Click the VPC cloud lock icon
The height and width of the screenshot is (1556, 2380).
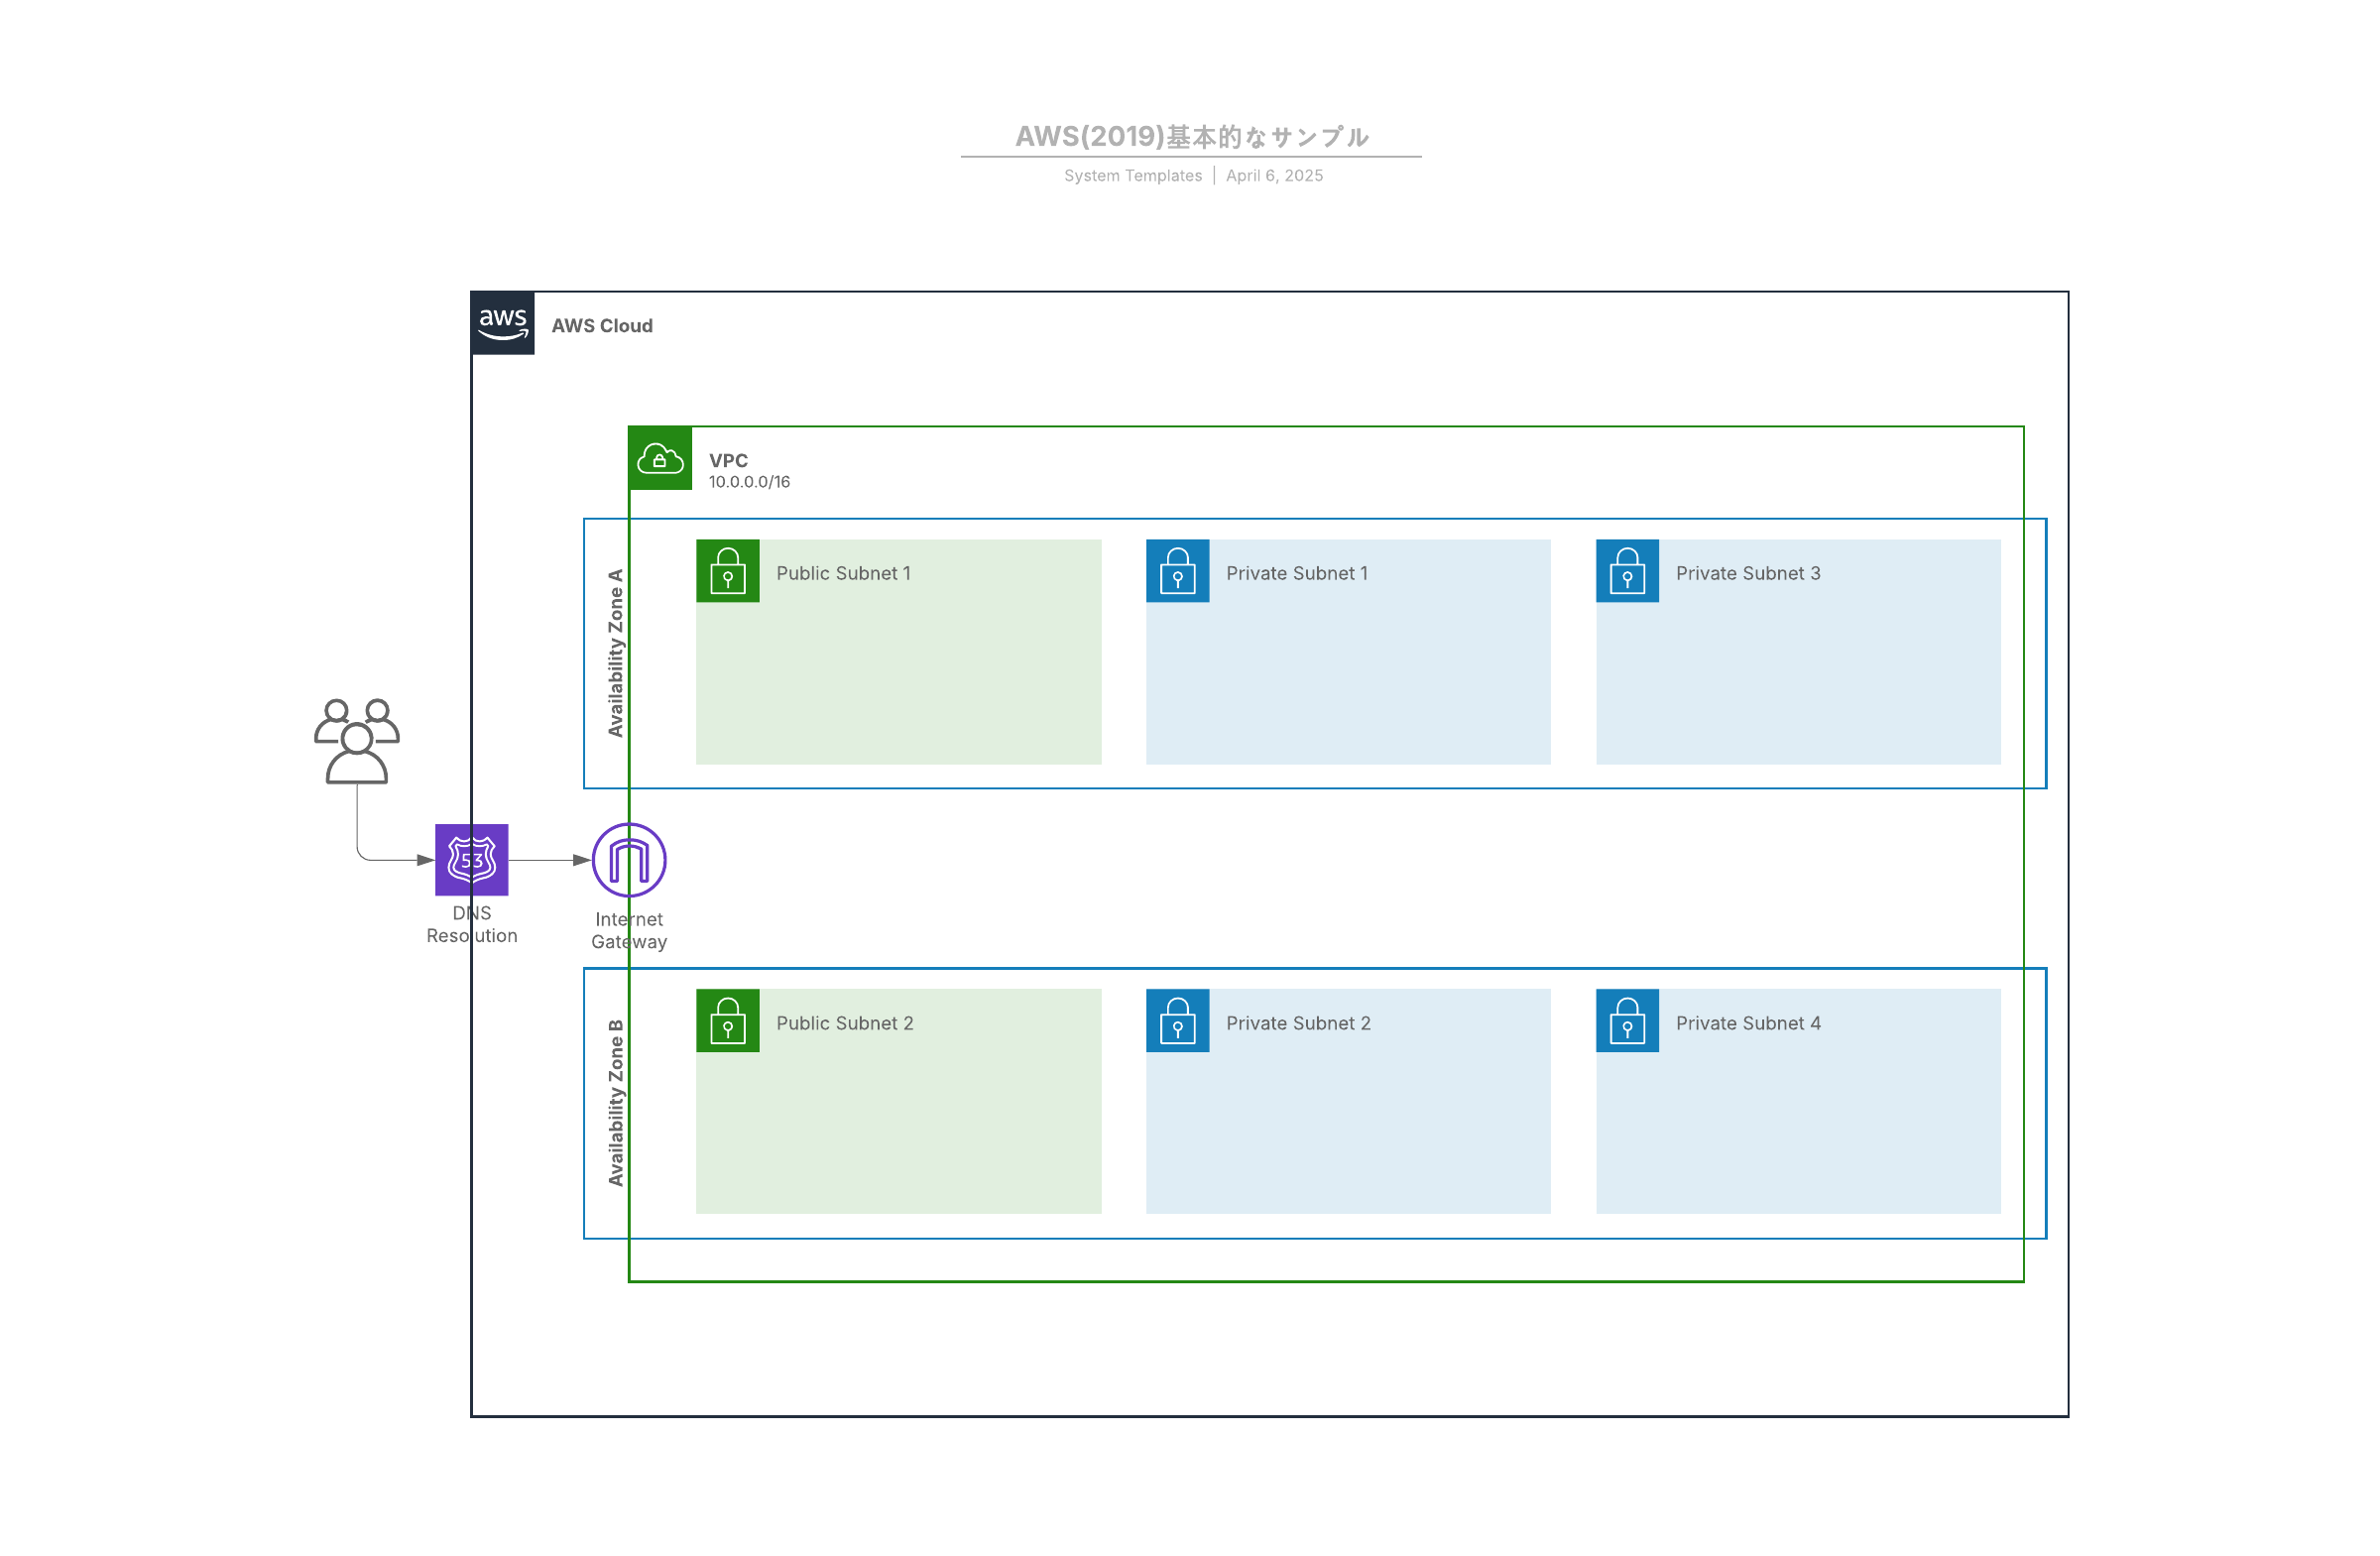pos(660,458)
